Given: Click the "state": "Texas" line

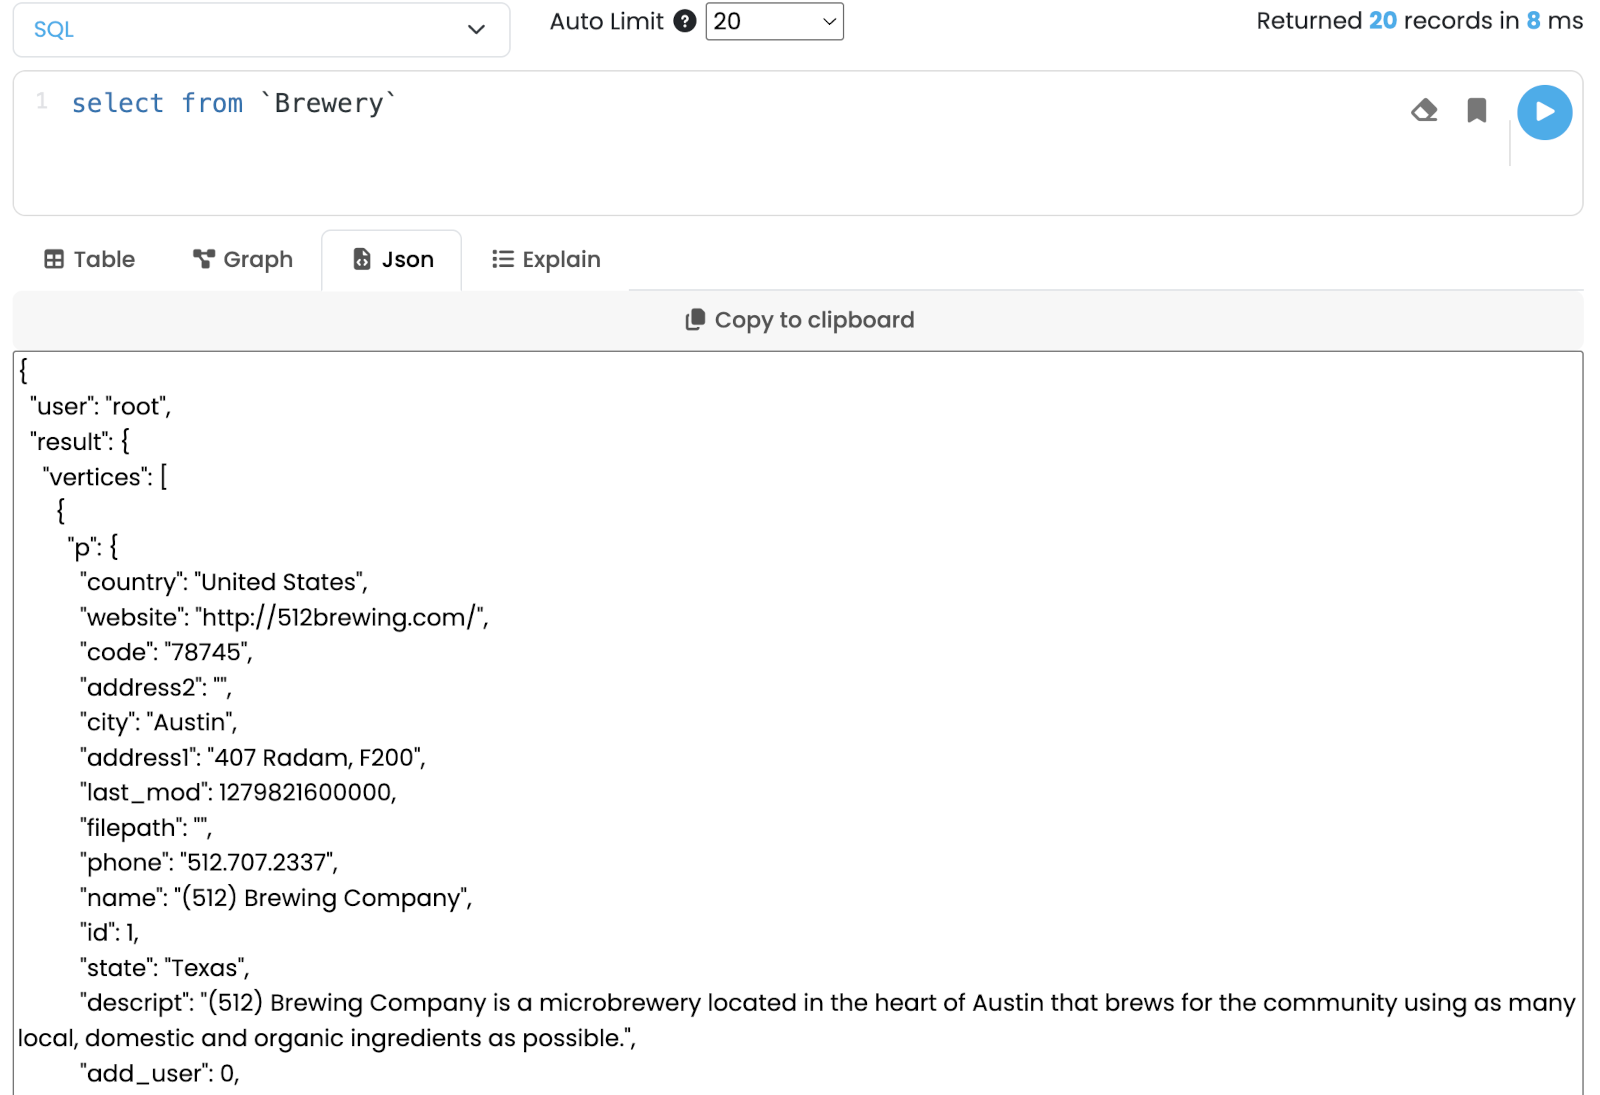Looking at the screenshot, I should pos(165,967).
